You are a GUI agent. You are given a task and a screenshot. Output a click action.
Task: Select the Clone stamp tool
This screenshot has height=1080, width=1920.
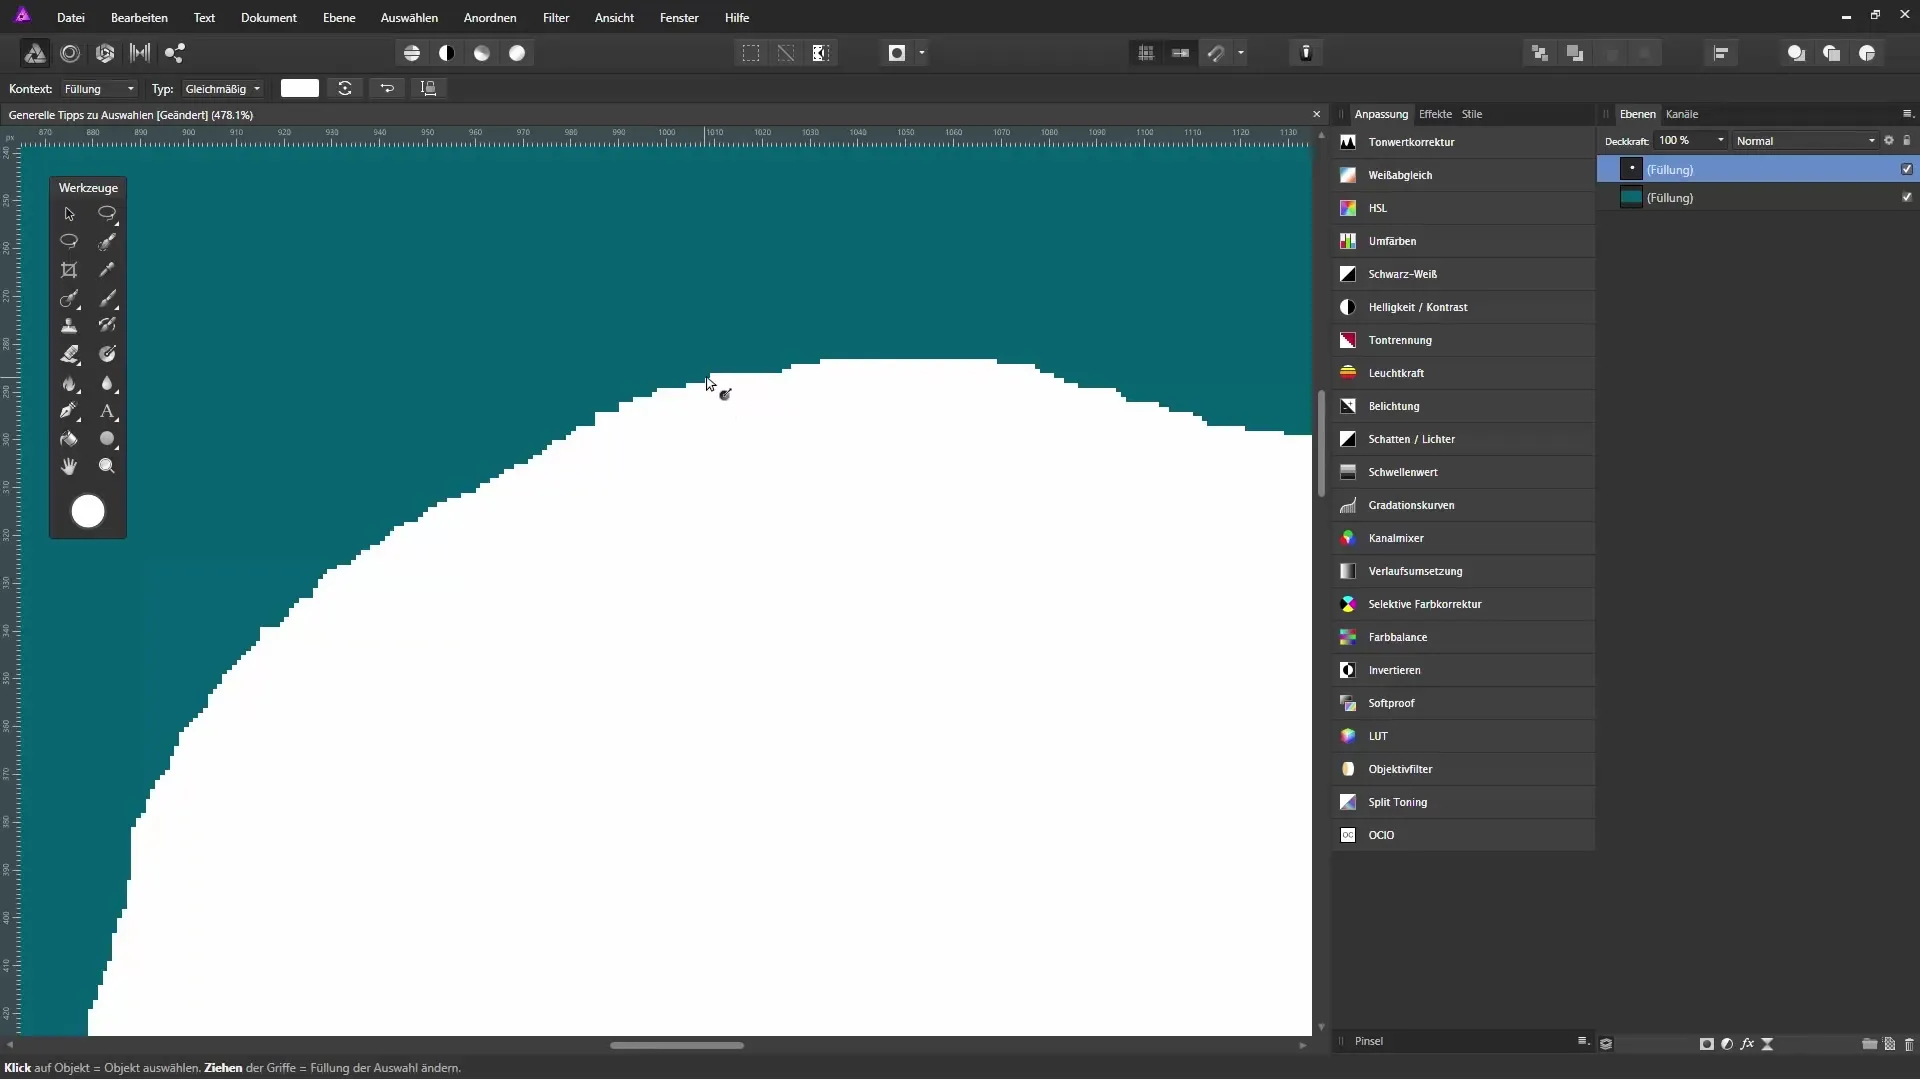pos(69,326)
